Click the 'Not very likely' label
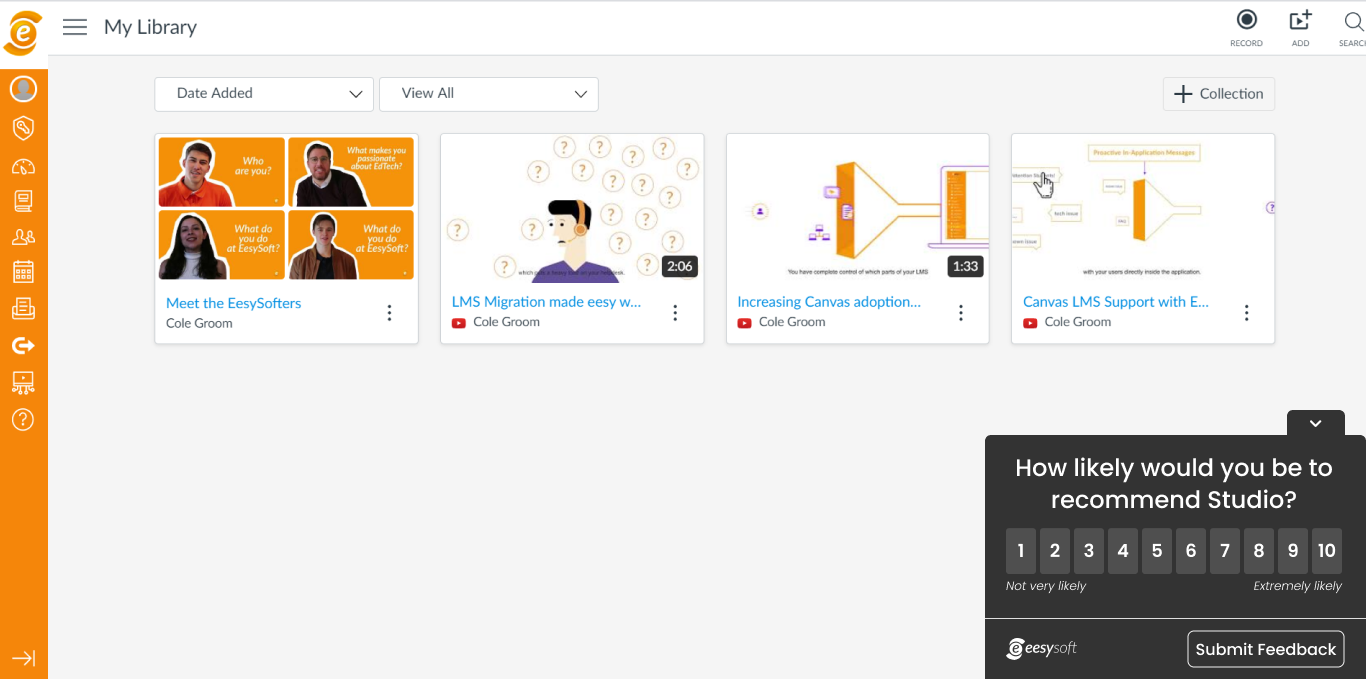 point(1046,586)
